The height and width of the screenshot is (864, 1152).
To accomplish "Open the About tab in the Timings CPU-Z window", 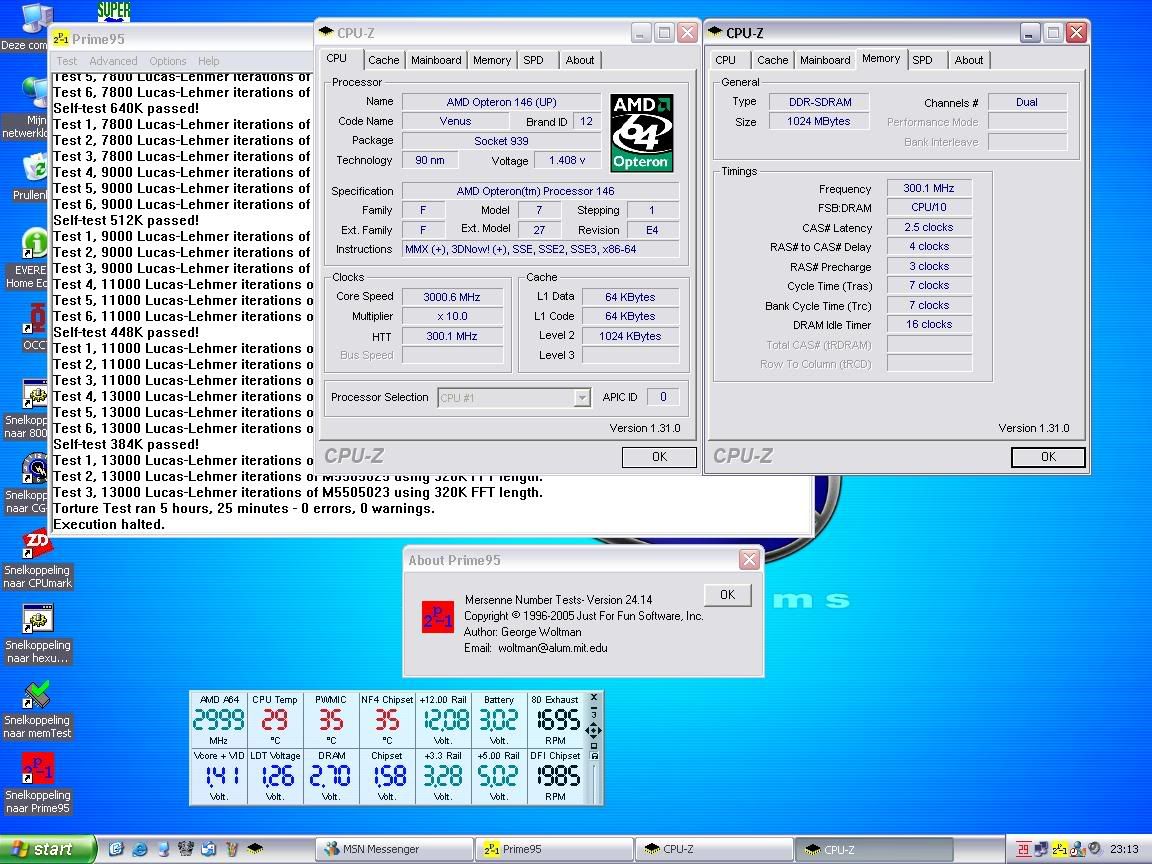I will coord(969,60).
